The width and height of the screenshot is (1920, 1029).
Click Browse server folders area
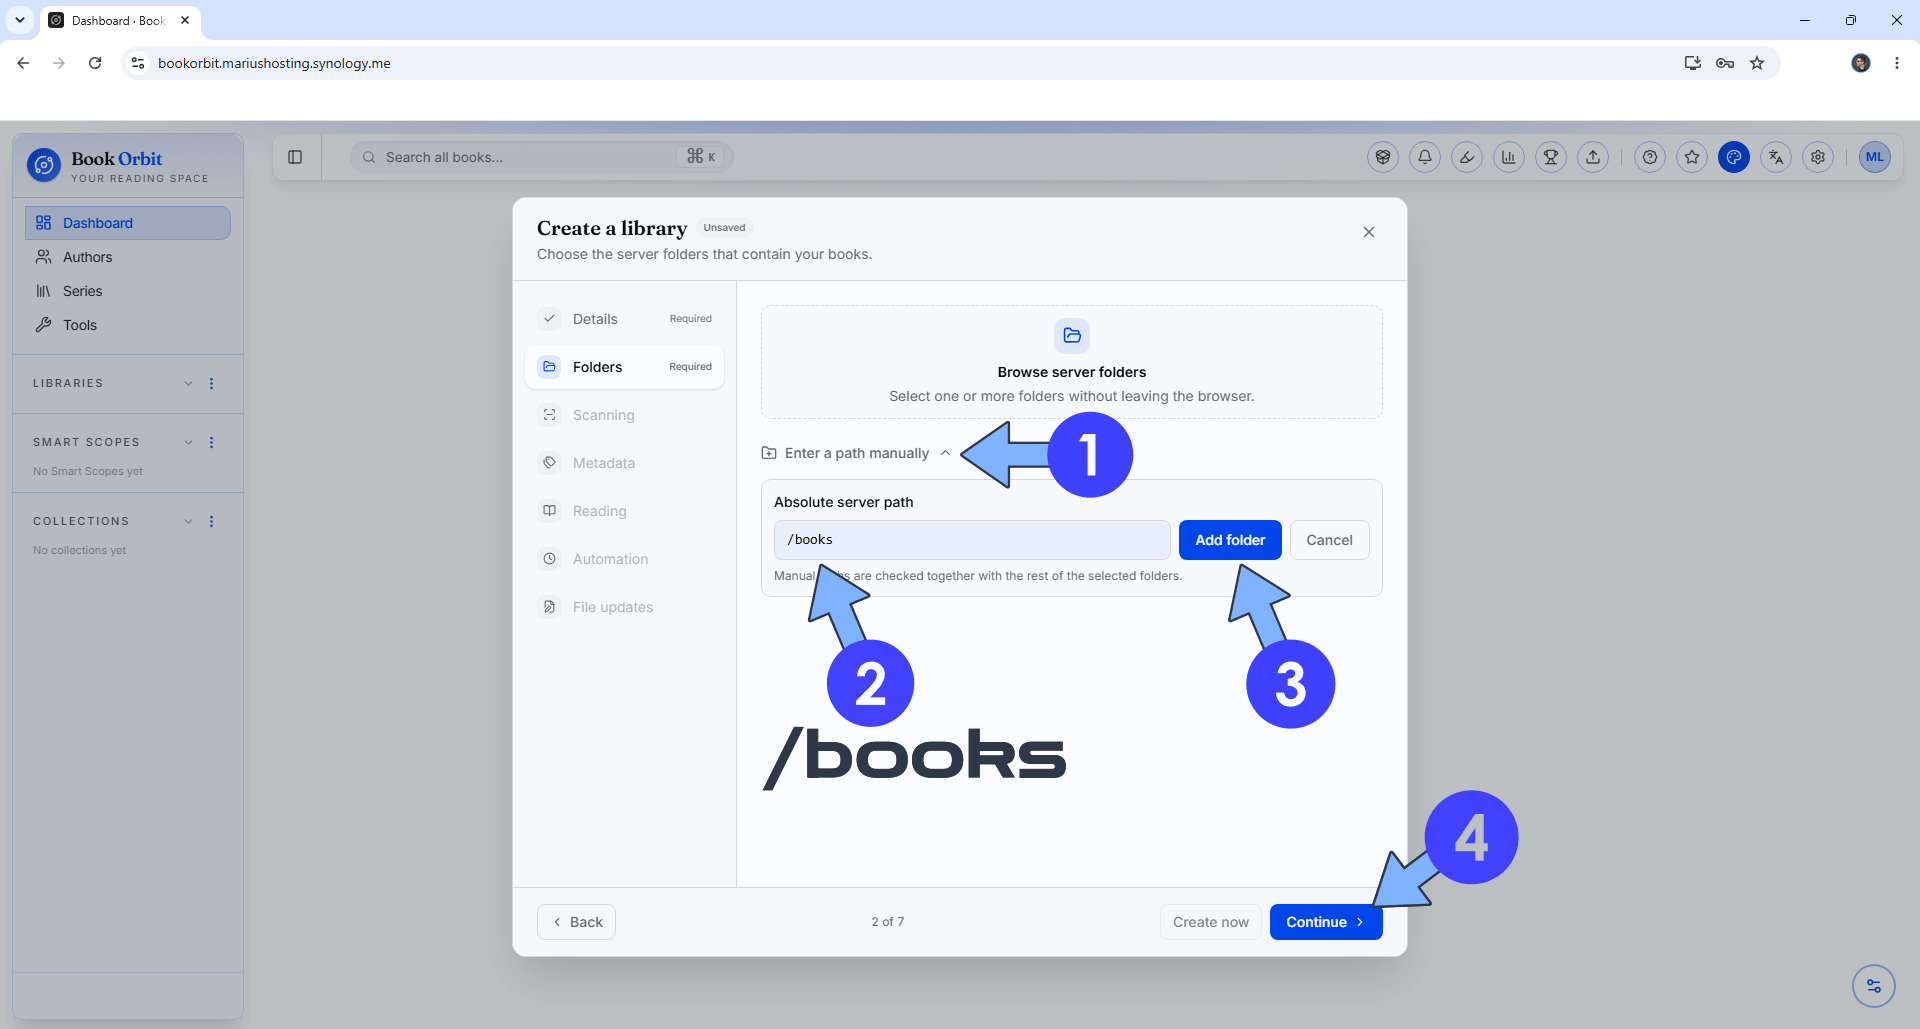[x=1072, y=362]
